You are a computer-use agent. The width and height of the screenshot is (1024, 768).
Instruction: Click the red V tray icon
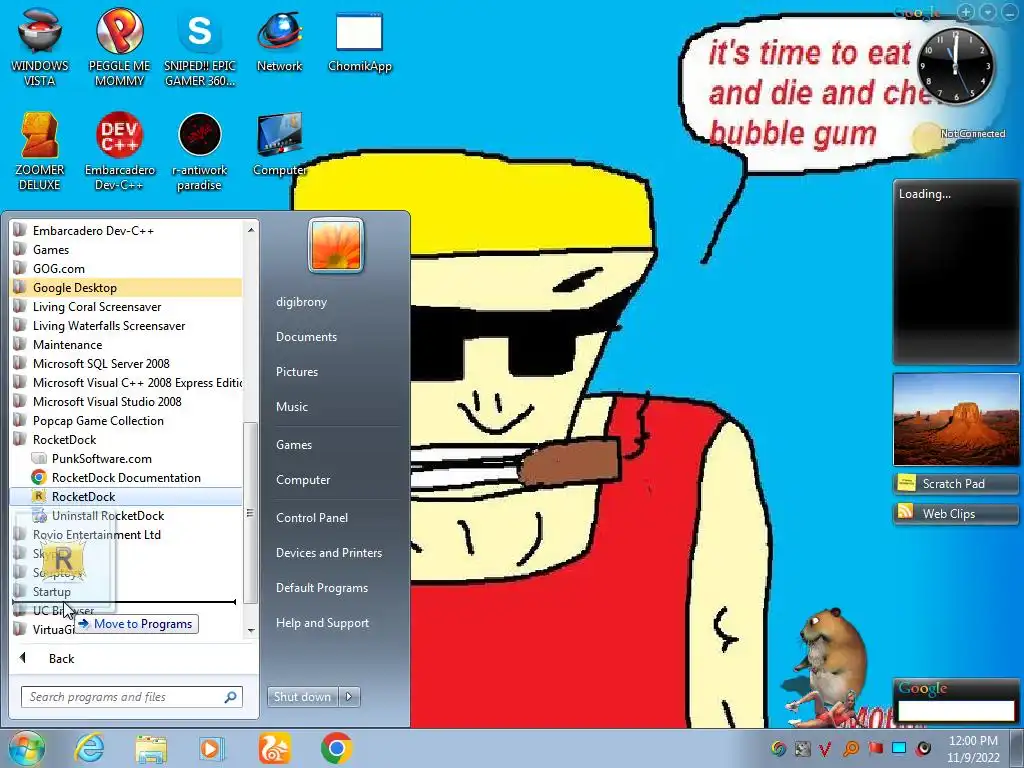(x=825, y=748)
